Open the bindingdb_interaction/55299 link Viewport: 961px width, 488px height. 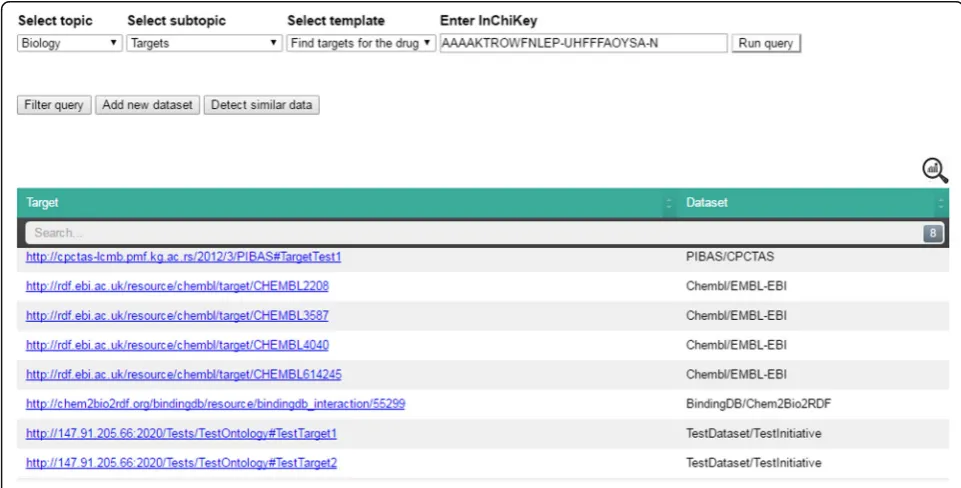pyautogui.click(x=215, y=404)
